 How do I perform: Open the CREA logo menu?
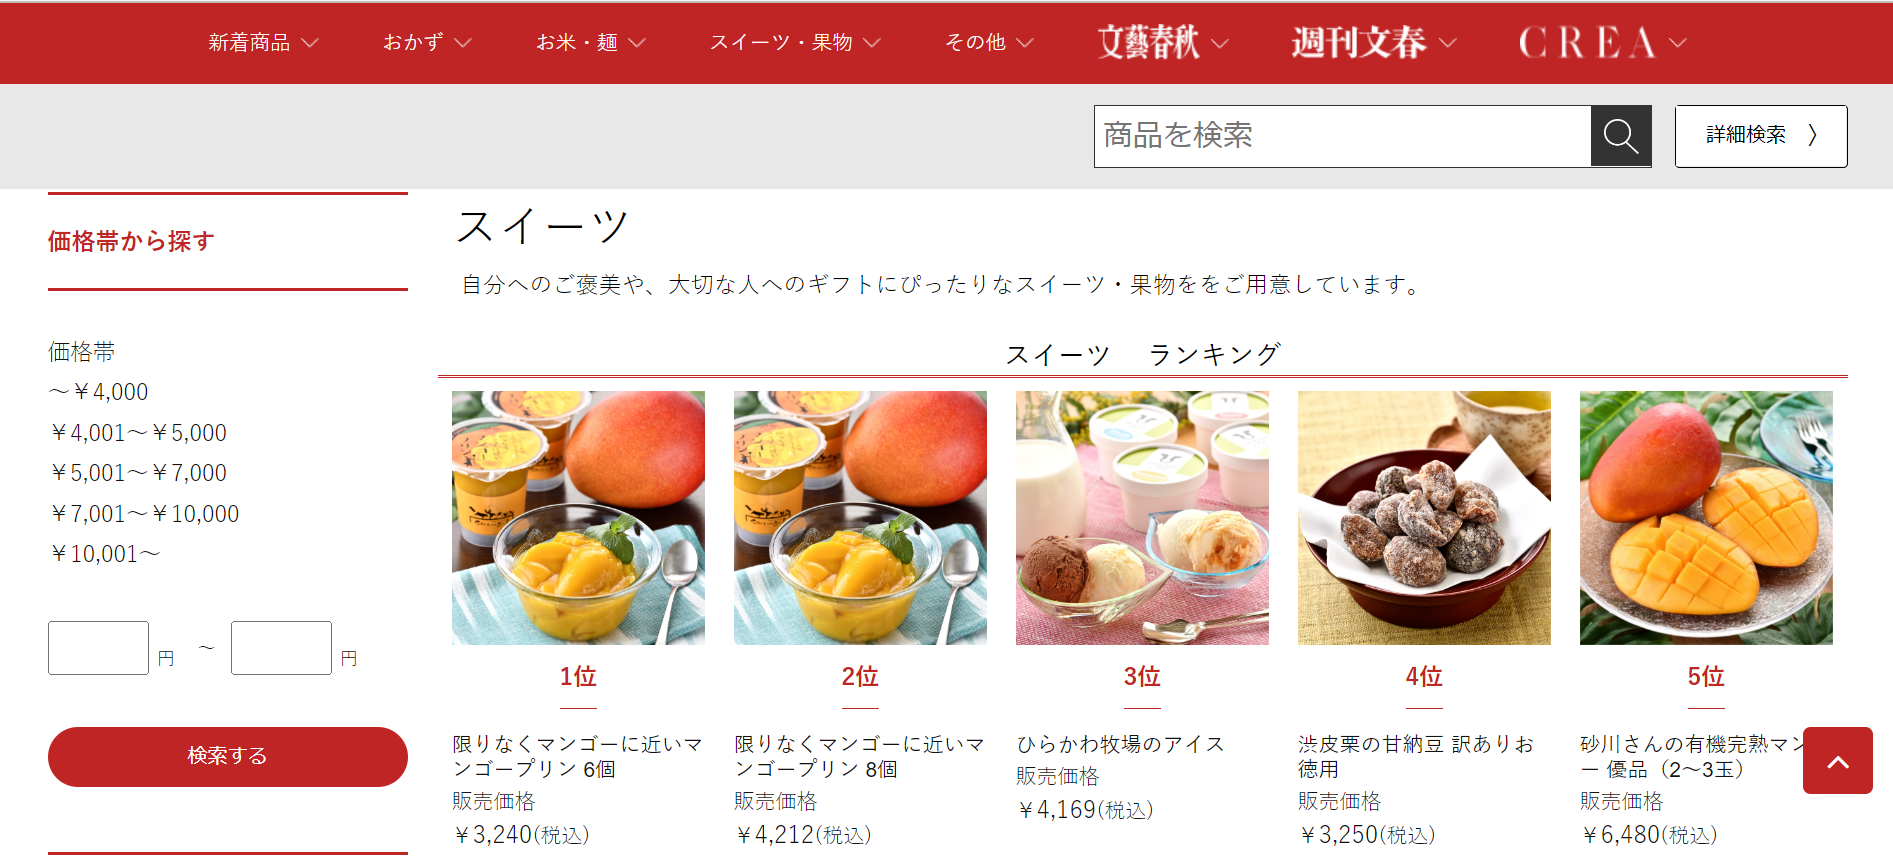pos(1602,42)
